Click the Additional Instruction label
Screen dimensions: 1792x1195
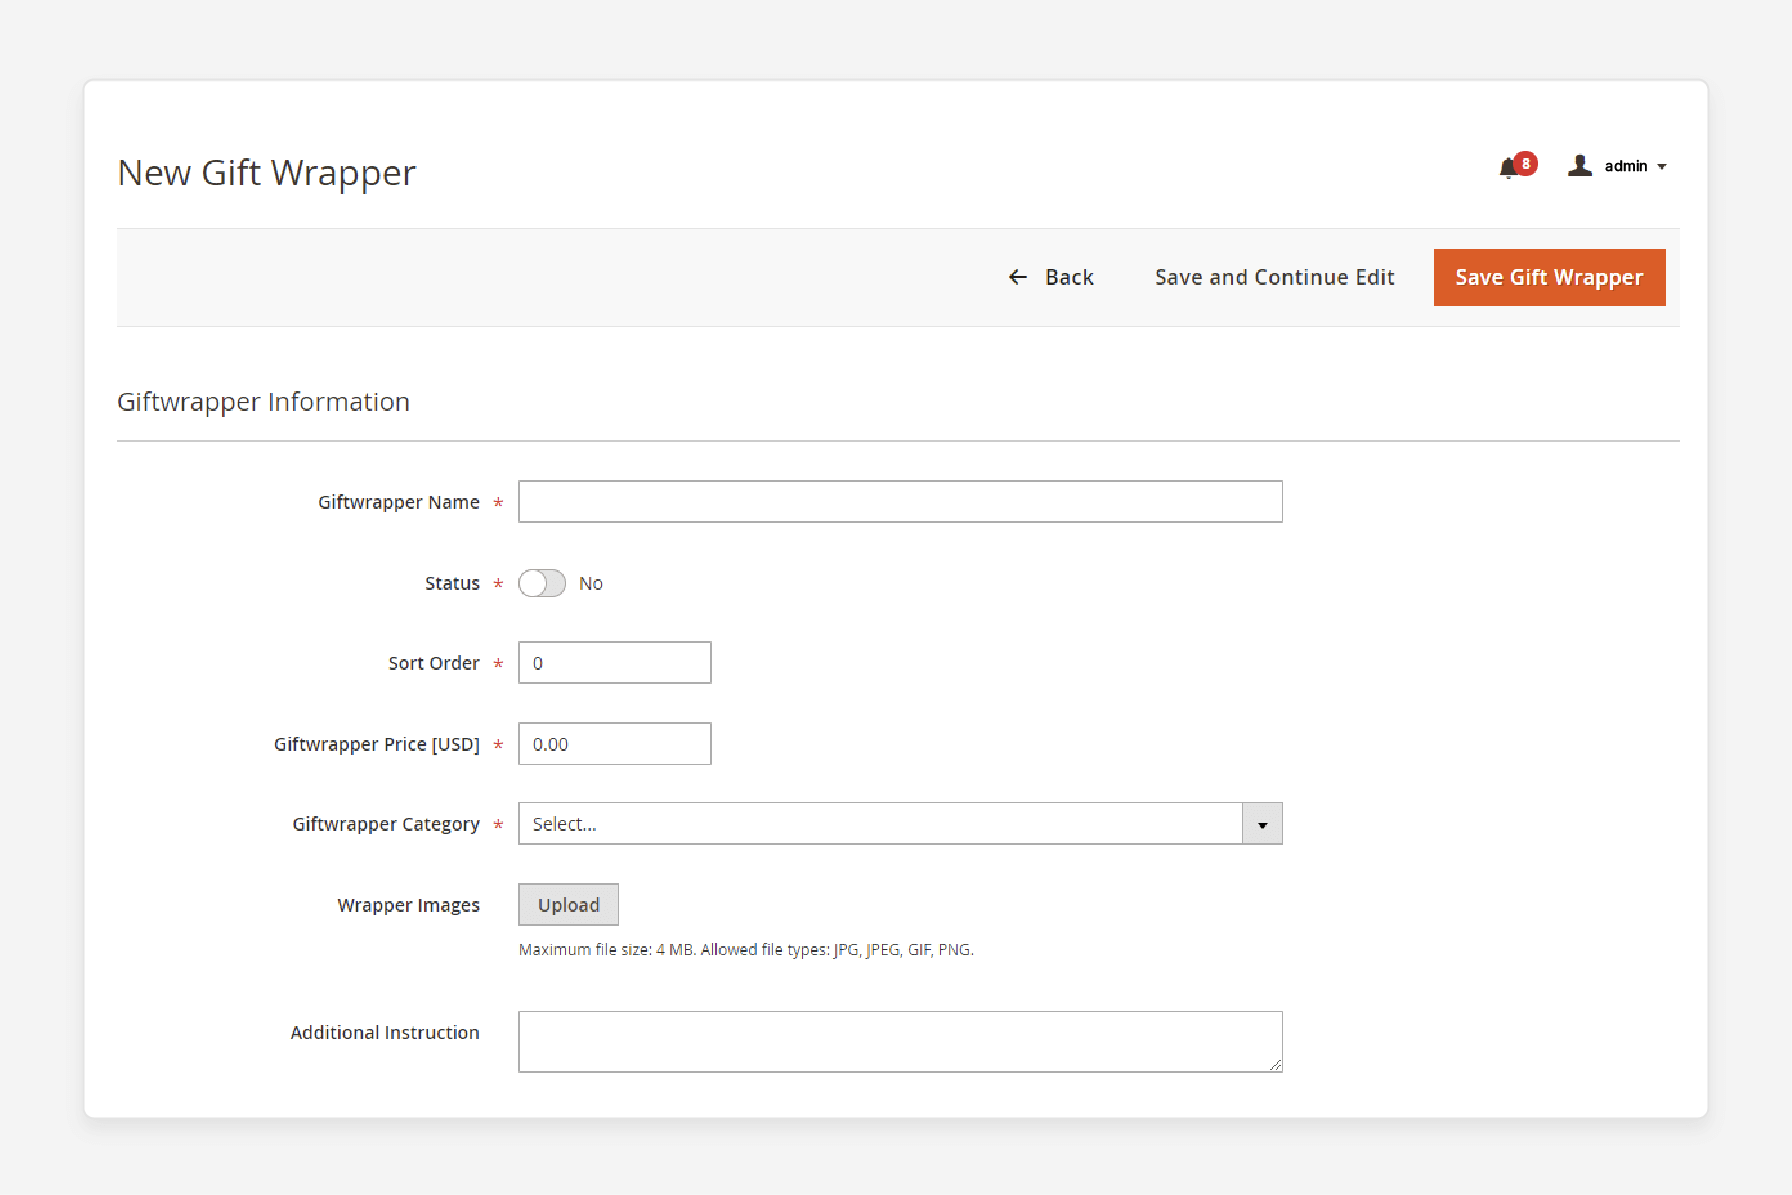coord(384,1032)
